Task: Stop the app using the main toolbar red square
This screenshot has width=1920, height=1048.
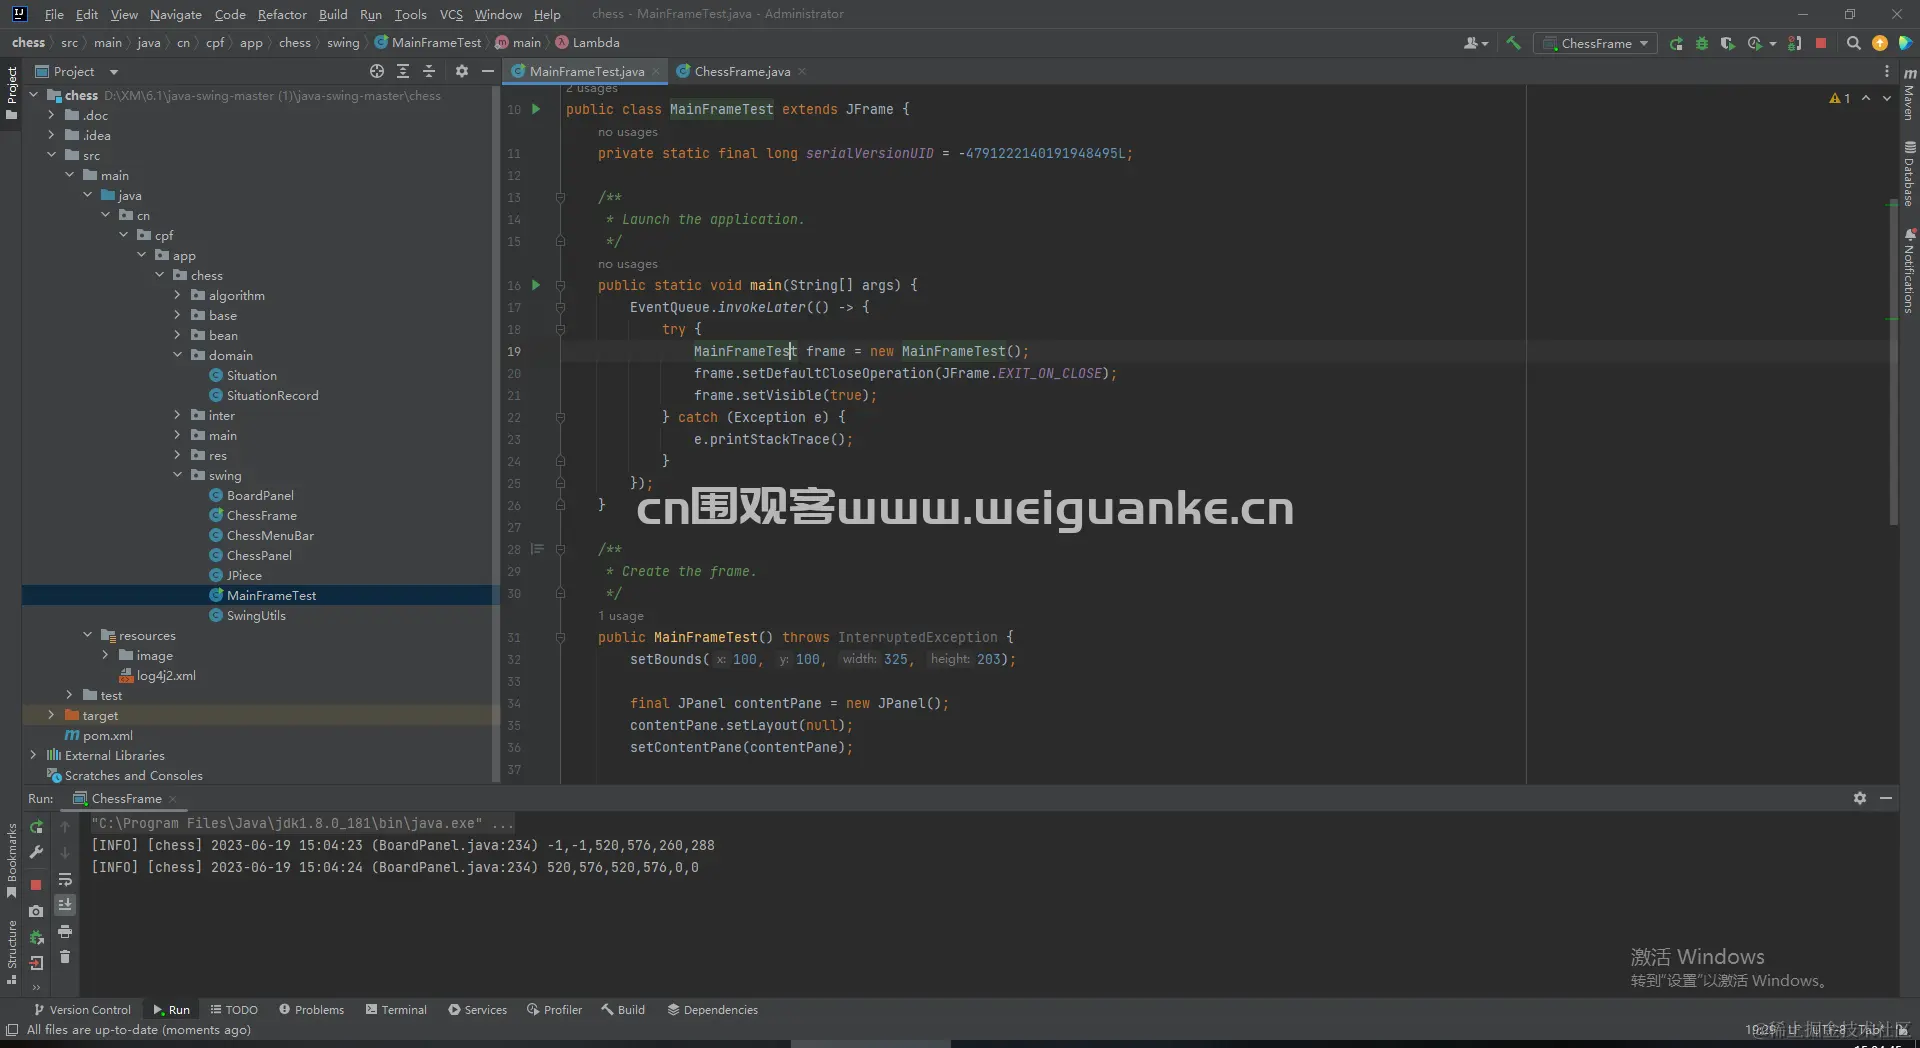Action: coord(1821,43)
